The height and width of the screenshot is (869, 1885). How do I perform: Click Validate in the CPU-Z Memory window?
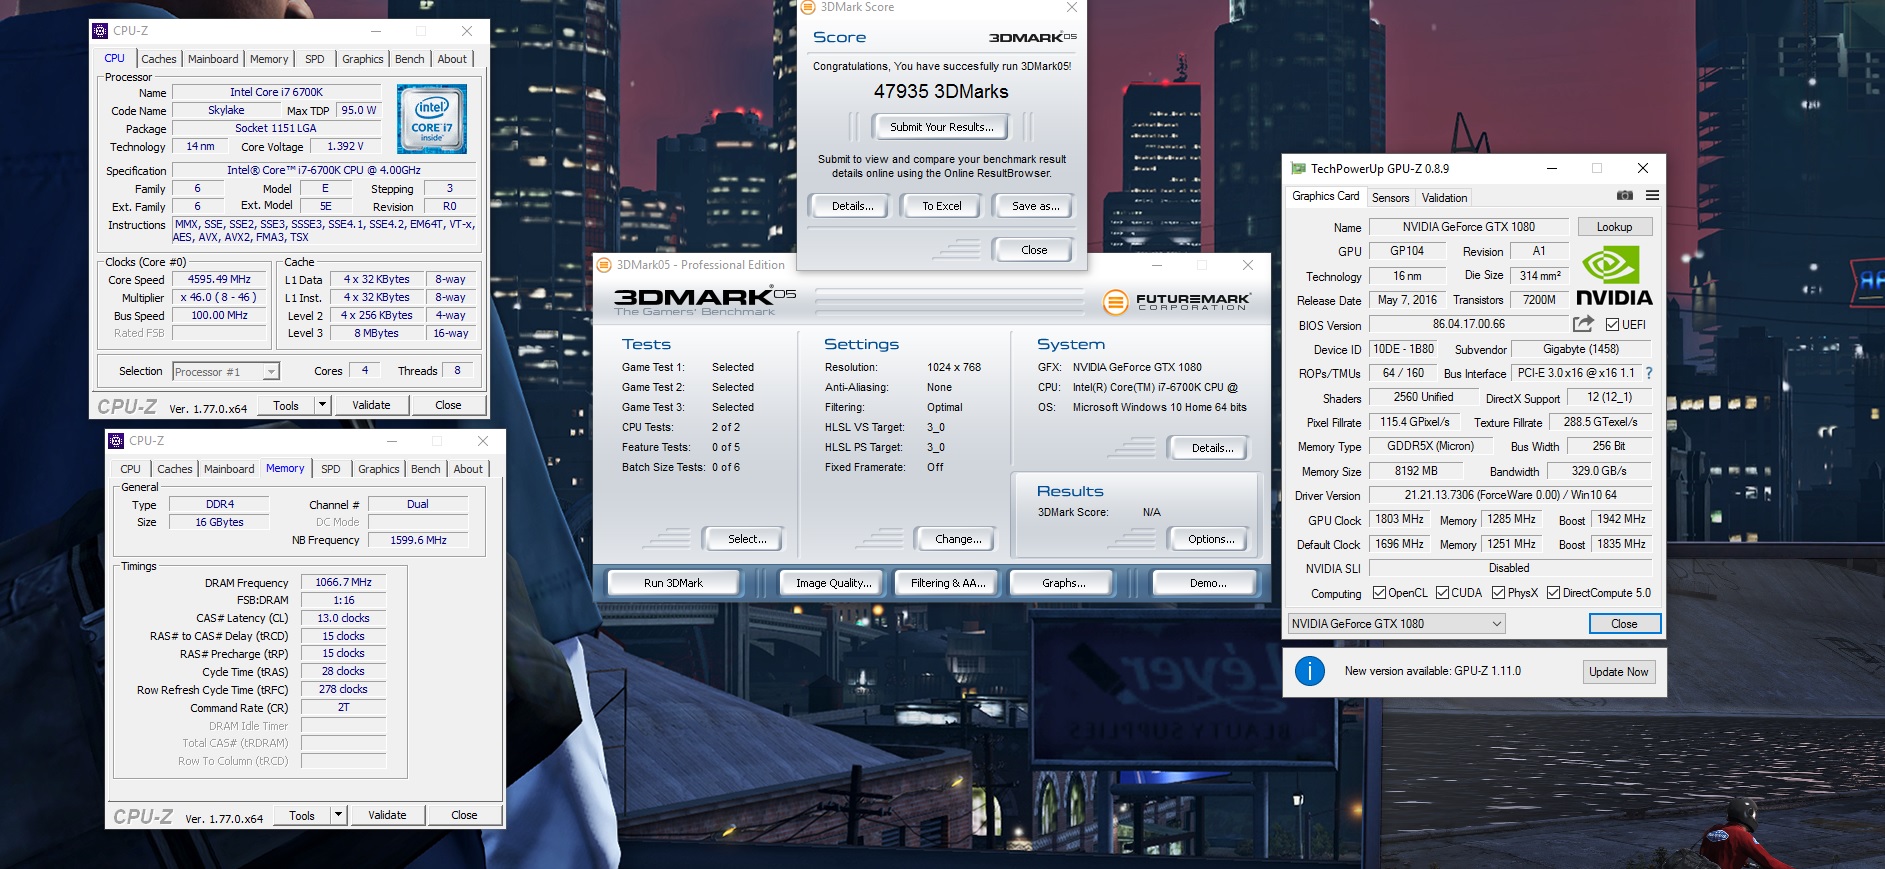tap(387, 815)
